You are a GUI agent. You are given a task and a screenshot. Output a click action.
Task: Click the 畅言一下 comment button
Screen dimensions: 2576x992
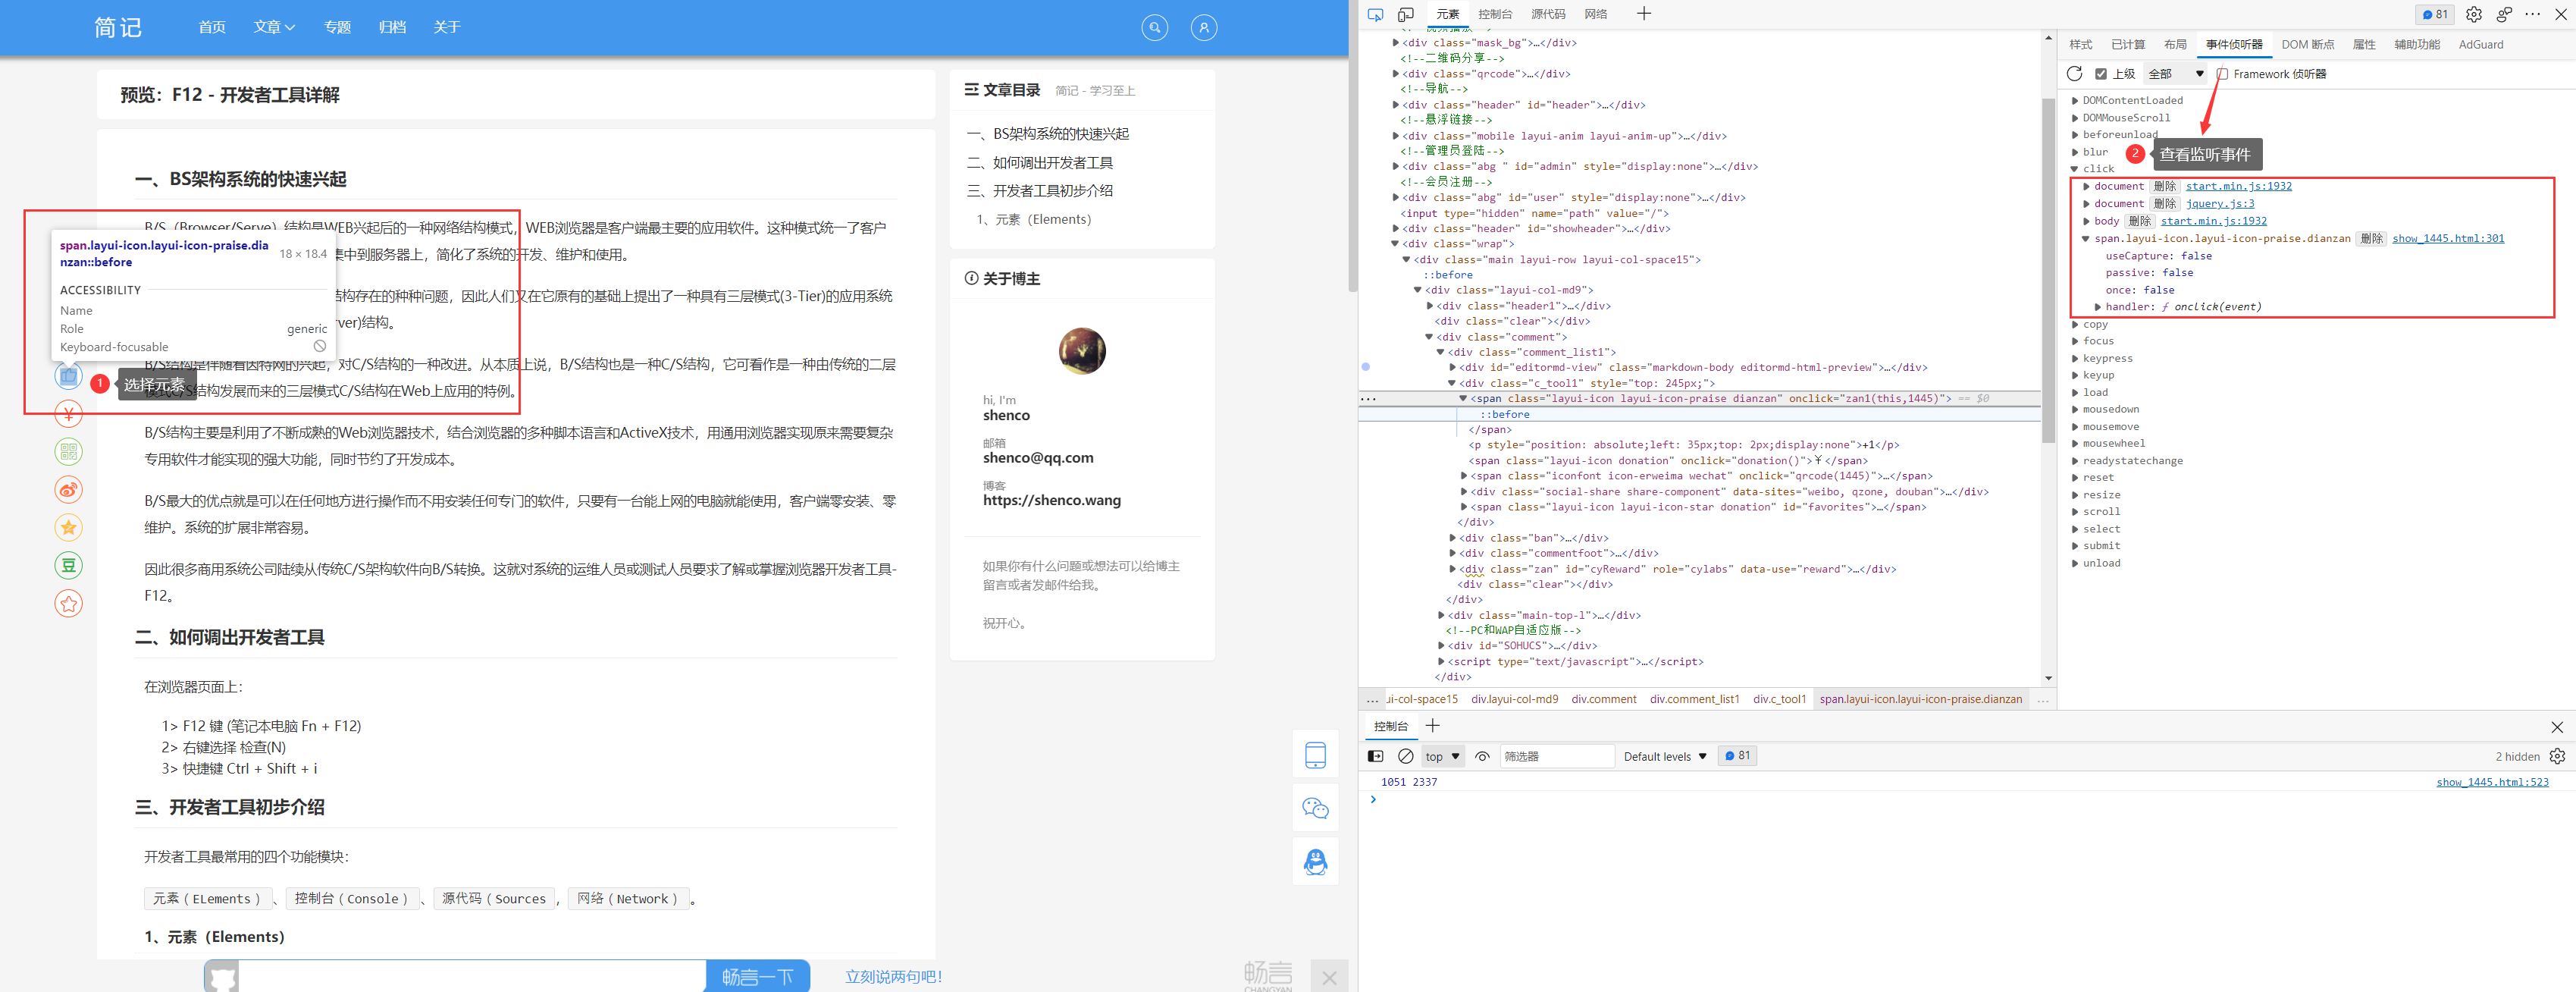pos(758,977)
